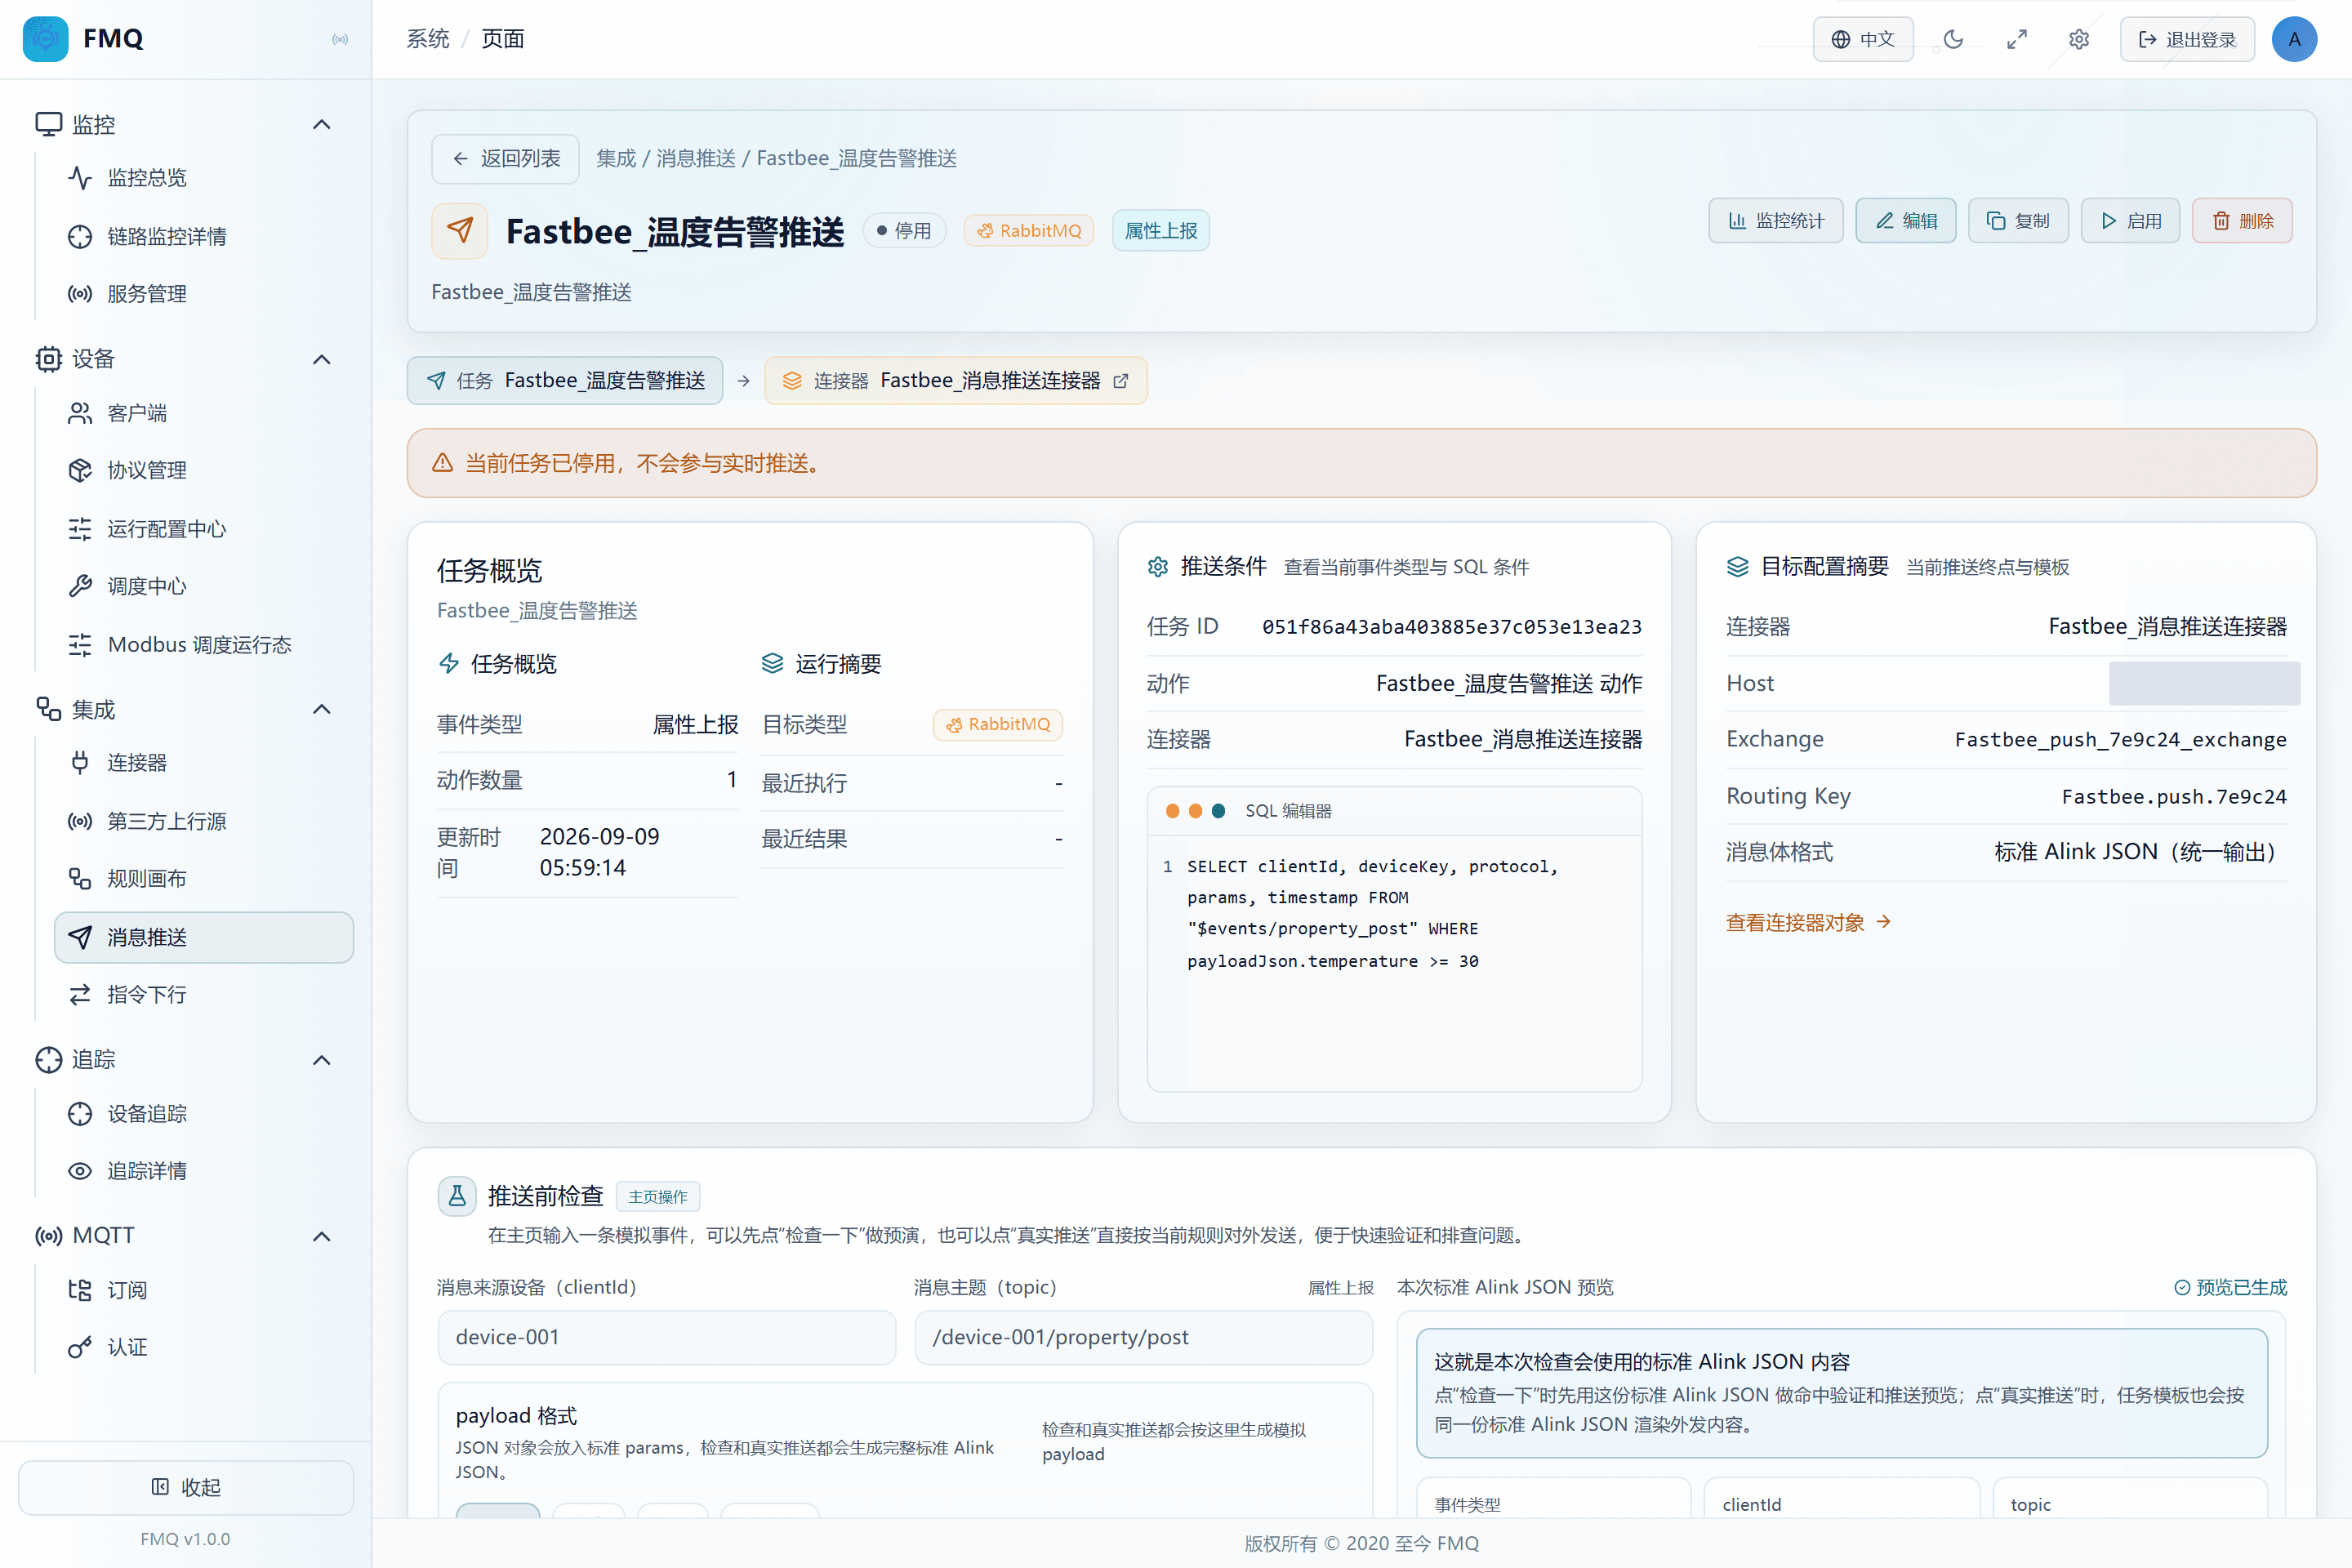Image resolution: width=2352 pixels, height=1568 pixels.
Task: Open 运行配置中心
Action: point(204,529)
